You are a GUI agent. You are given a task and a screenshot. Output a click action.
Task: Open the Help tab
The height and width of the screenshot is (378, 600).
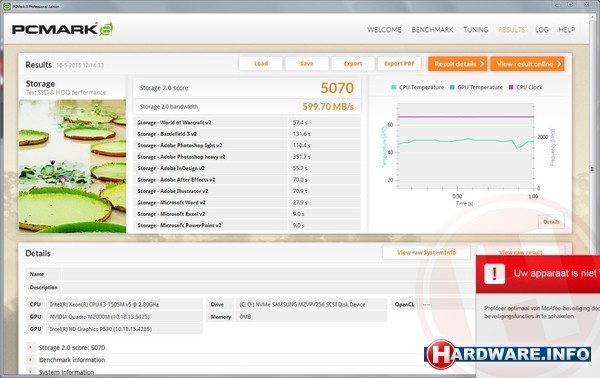tap(567, 29)
